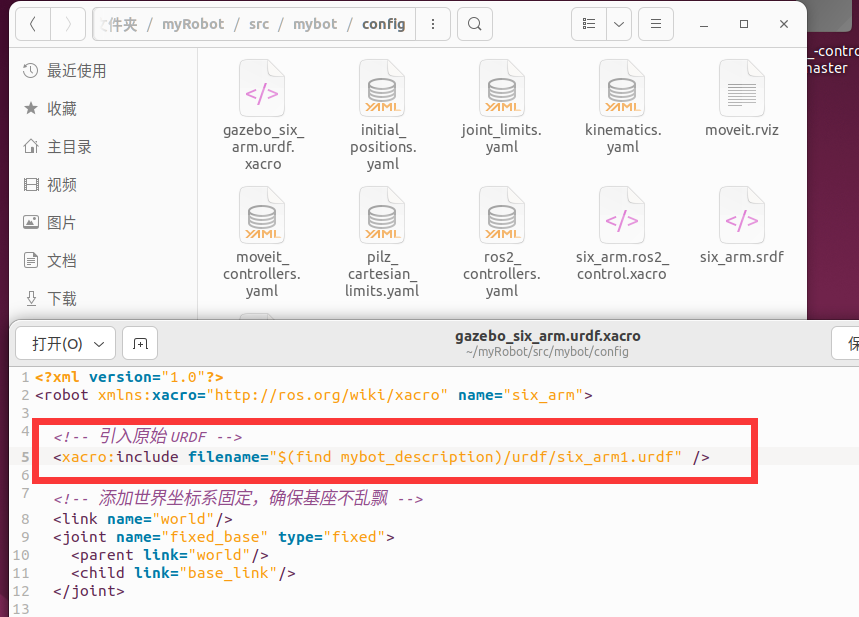Close the file manager window
The image size is (859, 617).
point(784,24)
